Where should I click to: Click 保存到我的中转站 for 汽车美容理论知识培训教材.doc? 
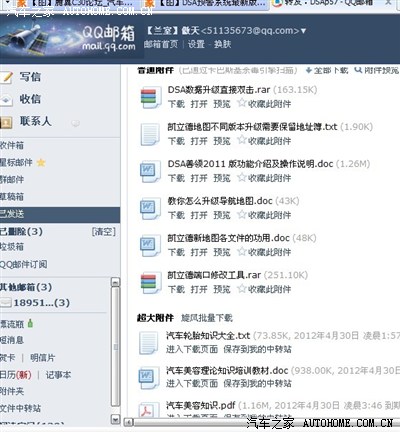[x=257, y=383]
